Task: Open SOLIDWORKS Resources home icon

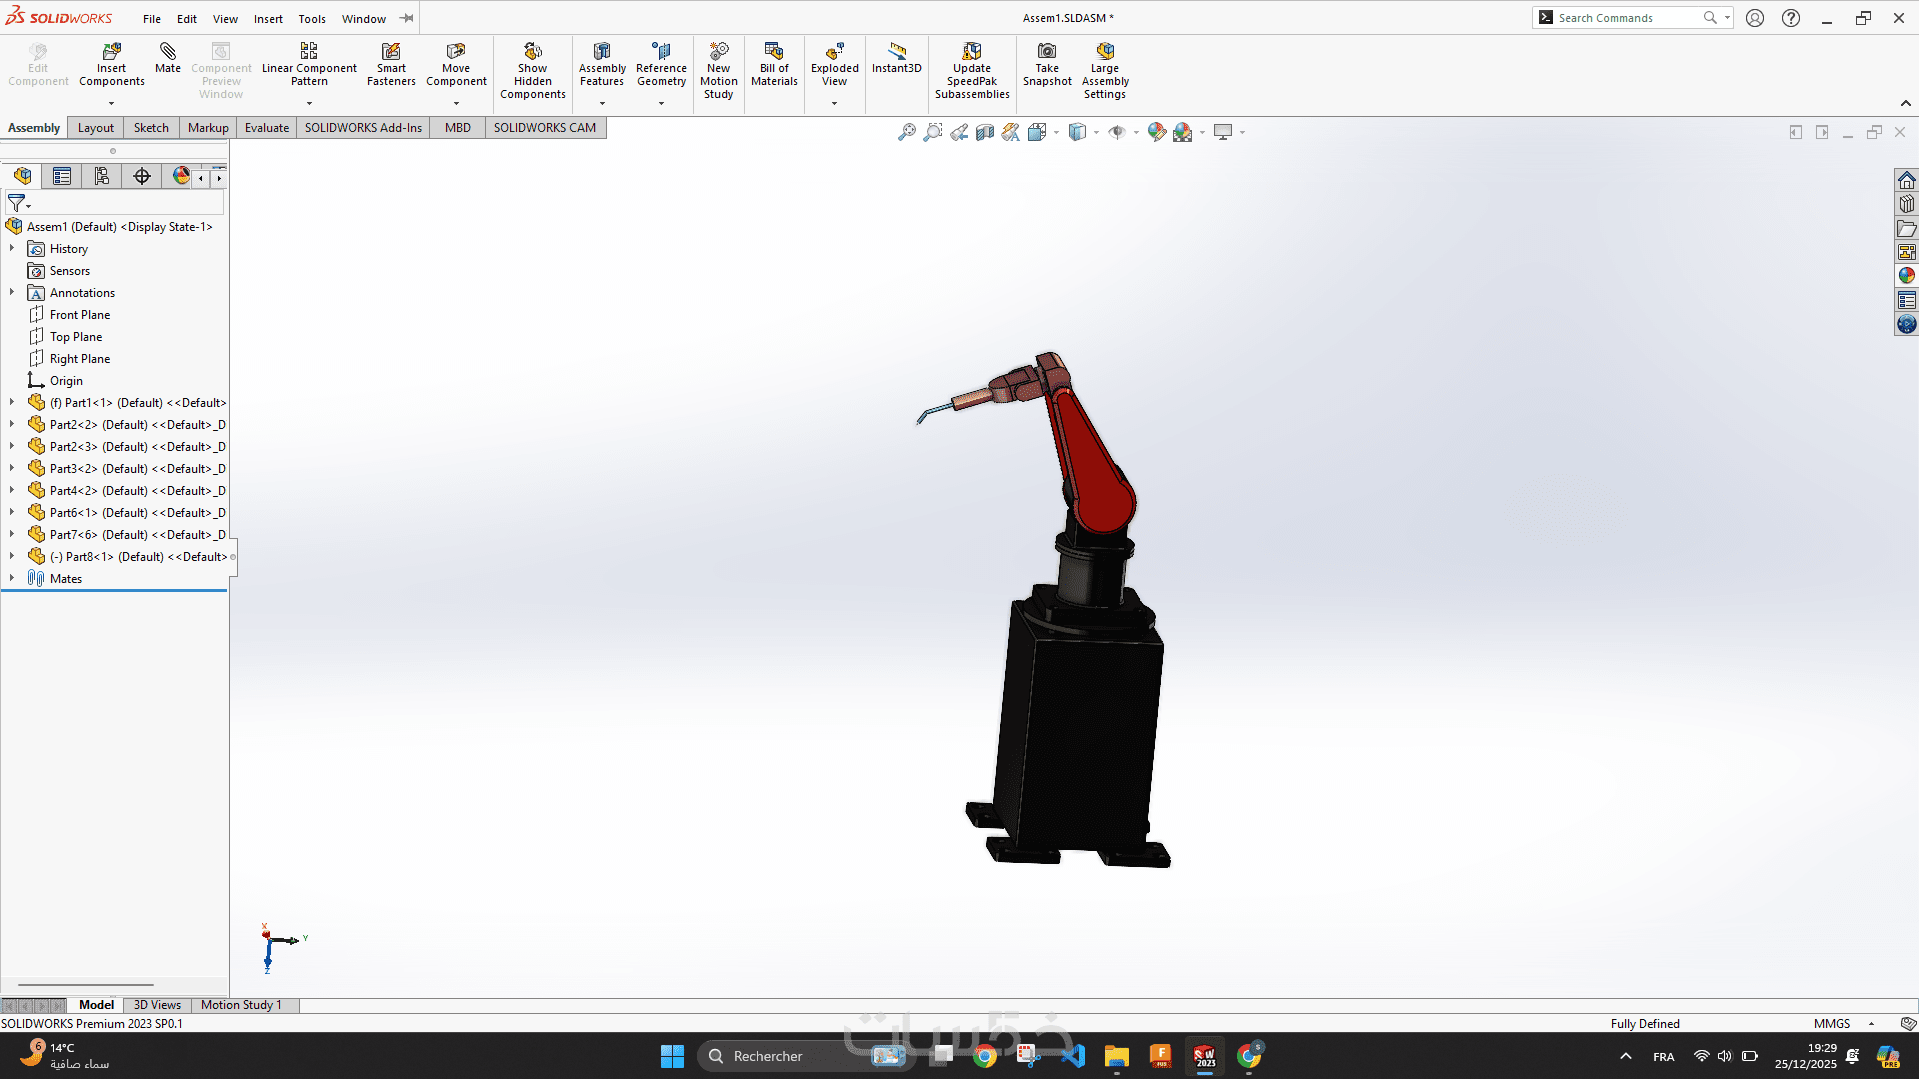Action: [1907, 180]
